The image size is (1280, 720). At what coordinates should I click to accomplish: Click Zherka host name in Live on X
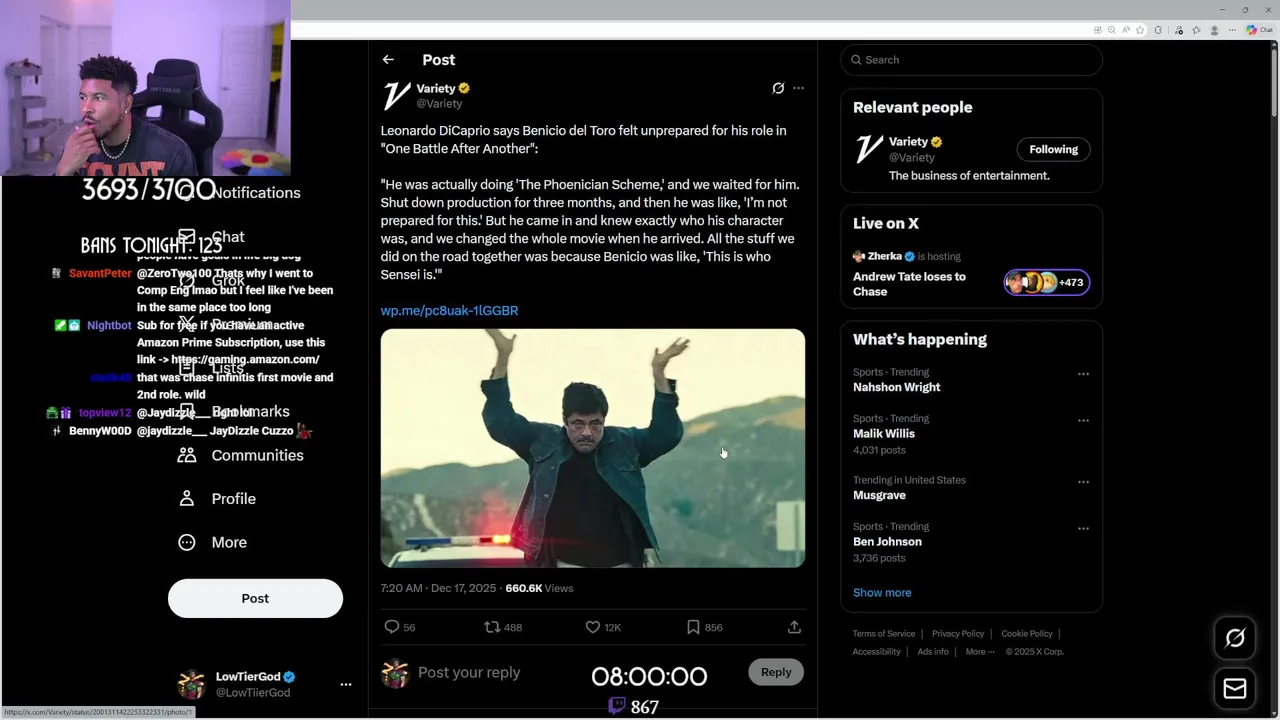[884, 256]
